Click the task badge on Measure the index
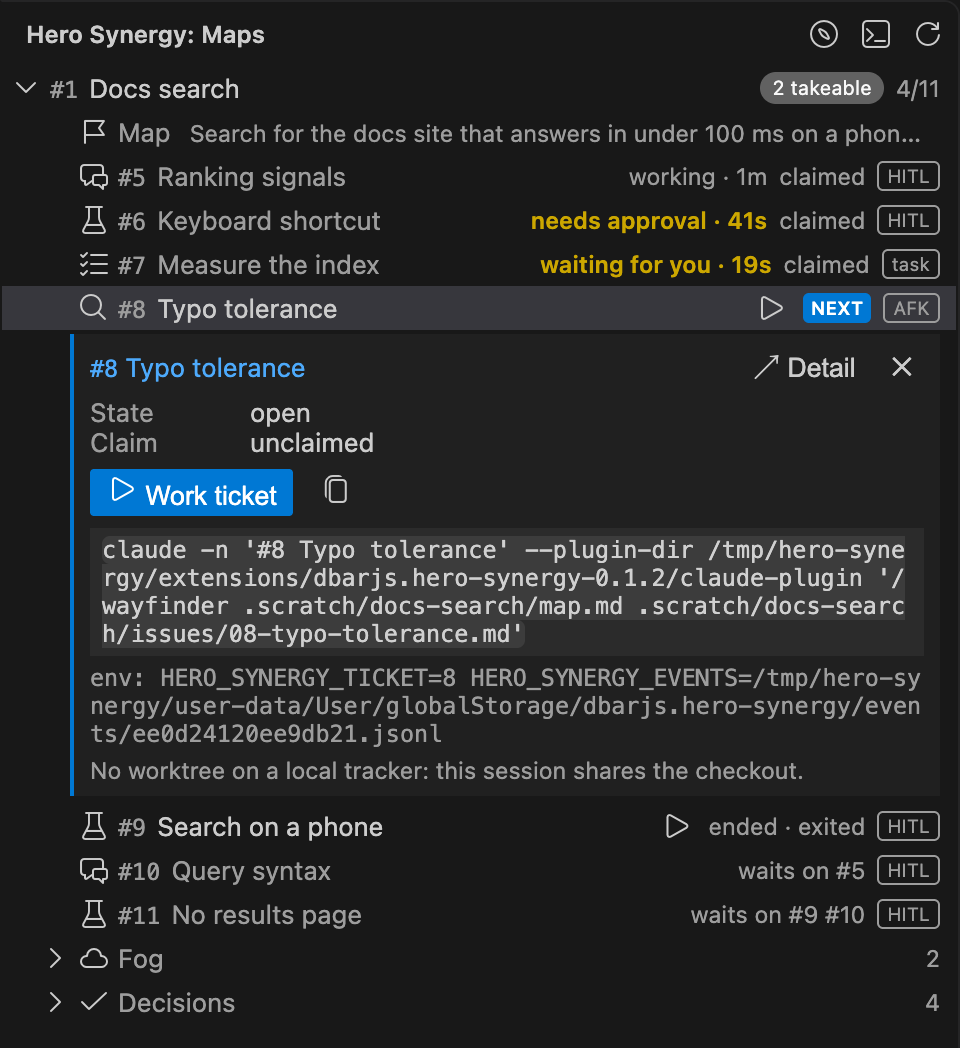960x1048 pixels. [911, 265]
